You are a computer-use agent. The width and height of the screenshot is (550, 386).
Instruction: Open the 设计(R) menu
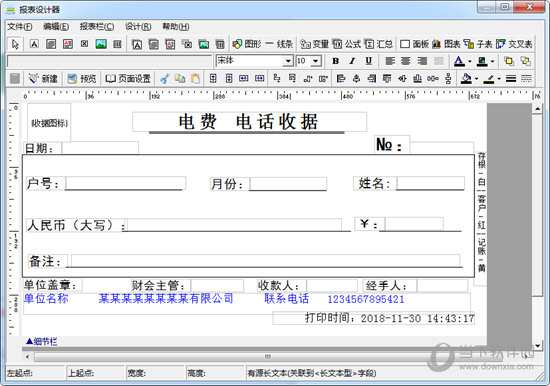coord(138,27)
